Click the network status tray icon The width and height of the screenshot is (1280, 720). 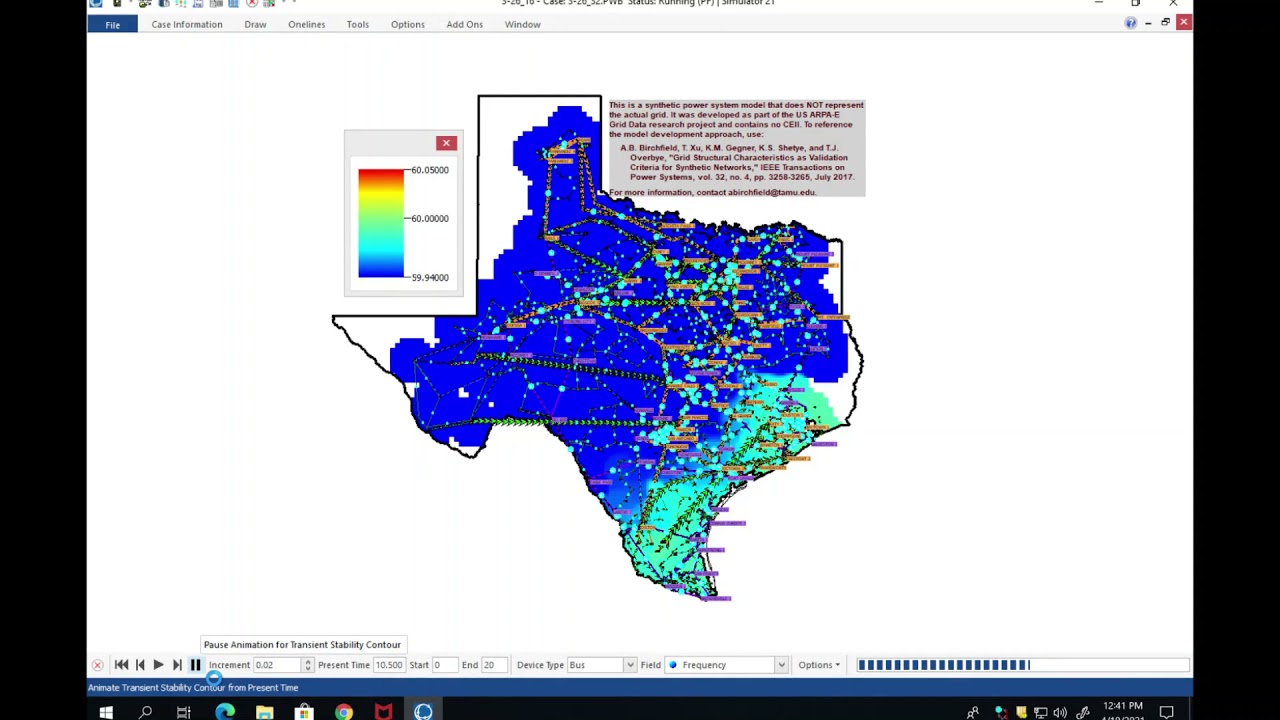(x=1040, y=713)
